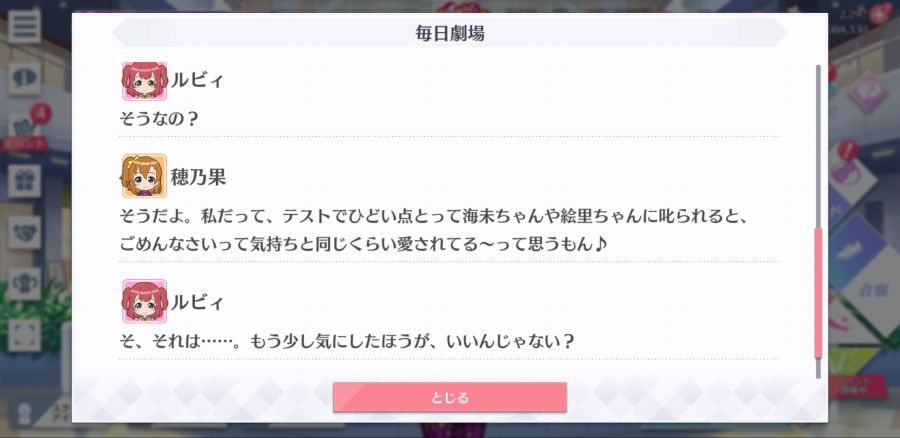Tap the handshake icon in sidebar
This screenshot has width=900, height=438.
(x=25, y=232)
